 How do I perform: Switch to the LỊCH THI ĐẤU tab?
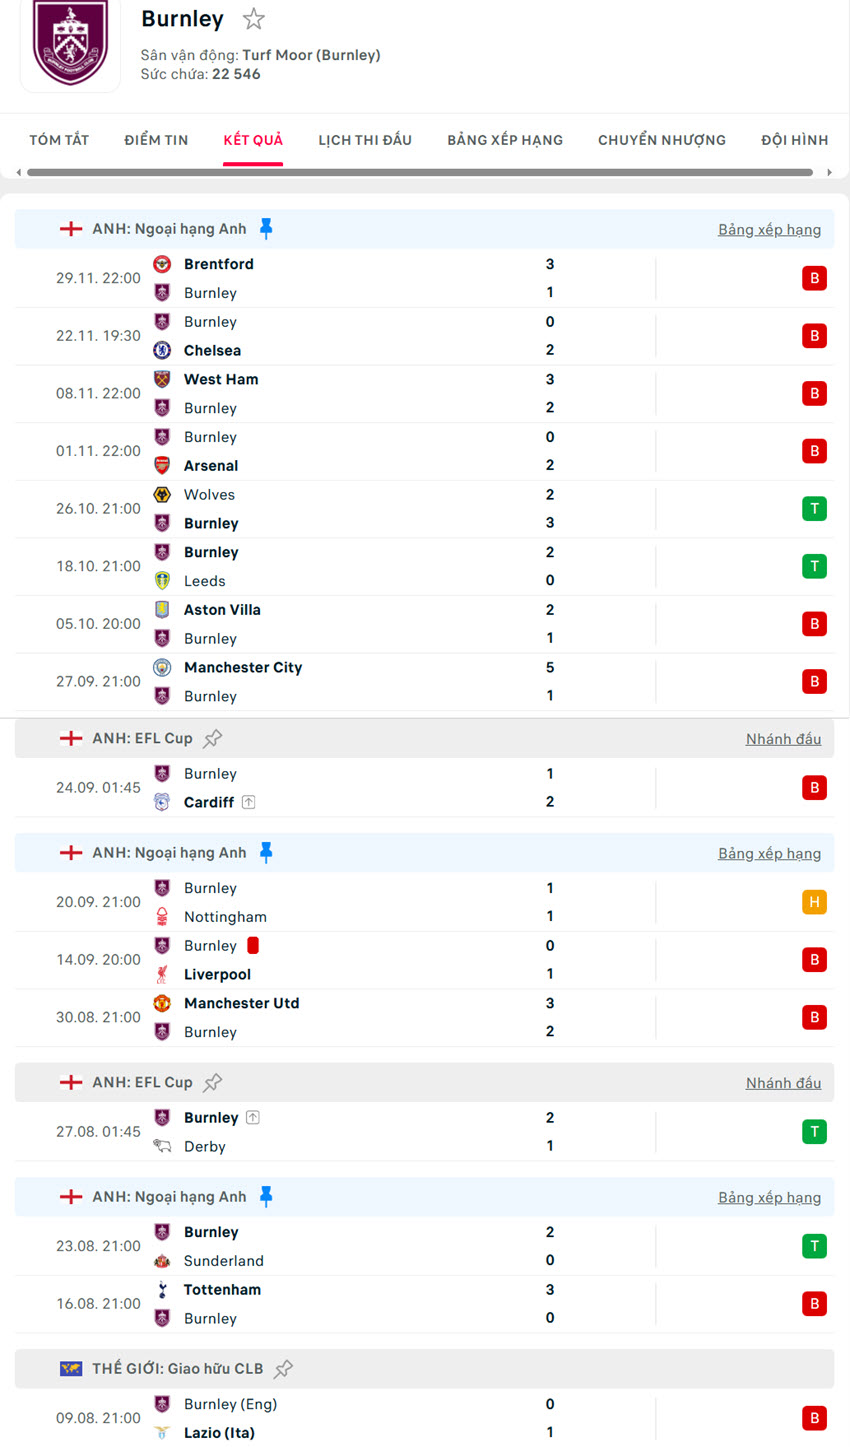(365, 140)
